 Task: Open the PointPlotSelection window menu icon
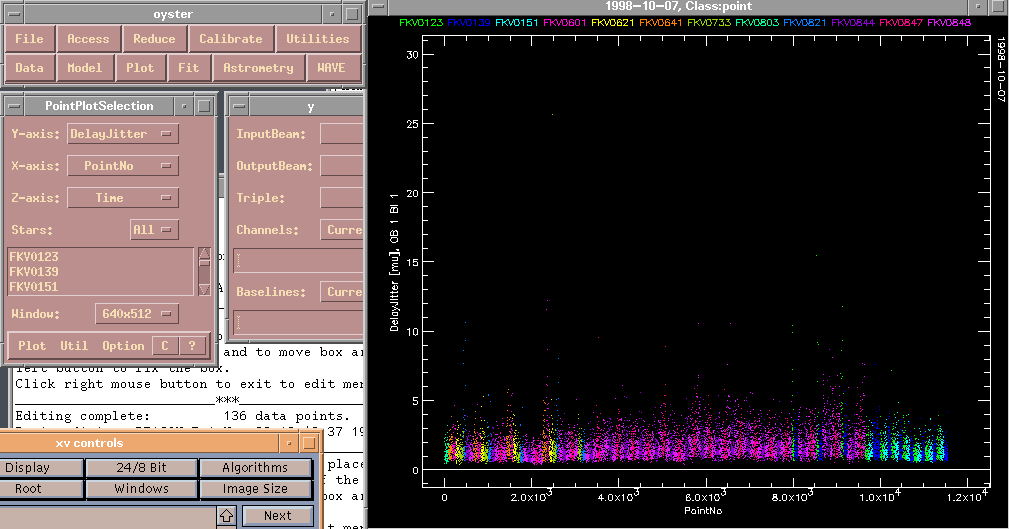[x=14, y=106]
